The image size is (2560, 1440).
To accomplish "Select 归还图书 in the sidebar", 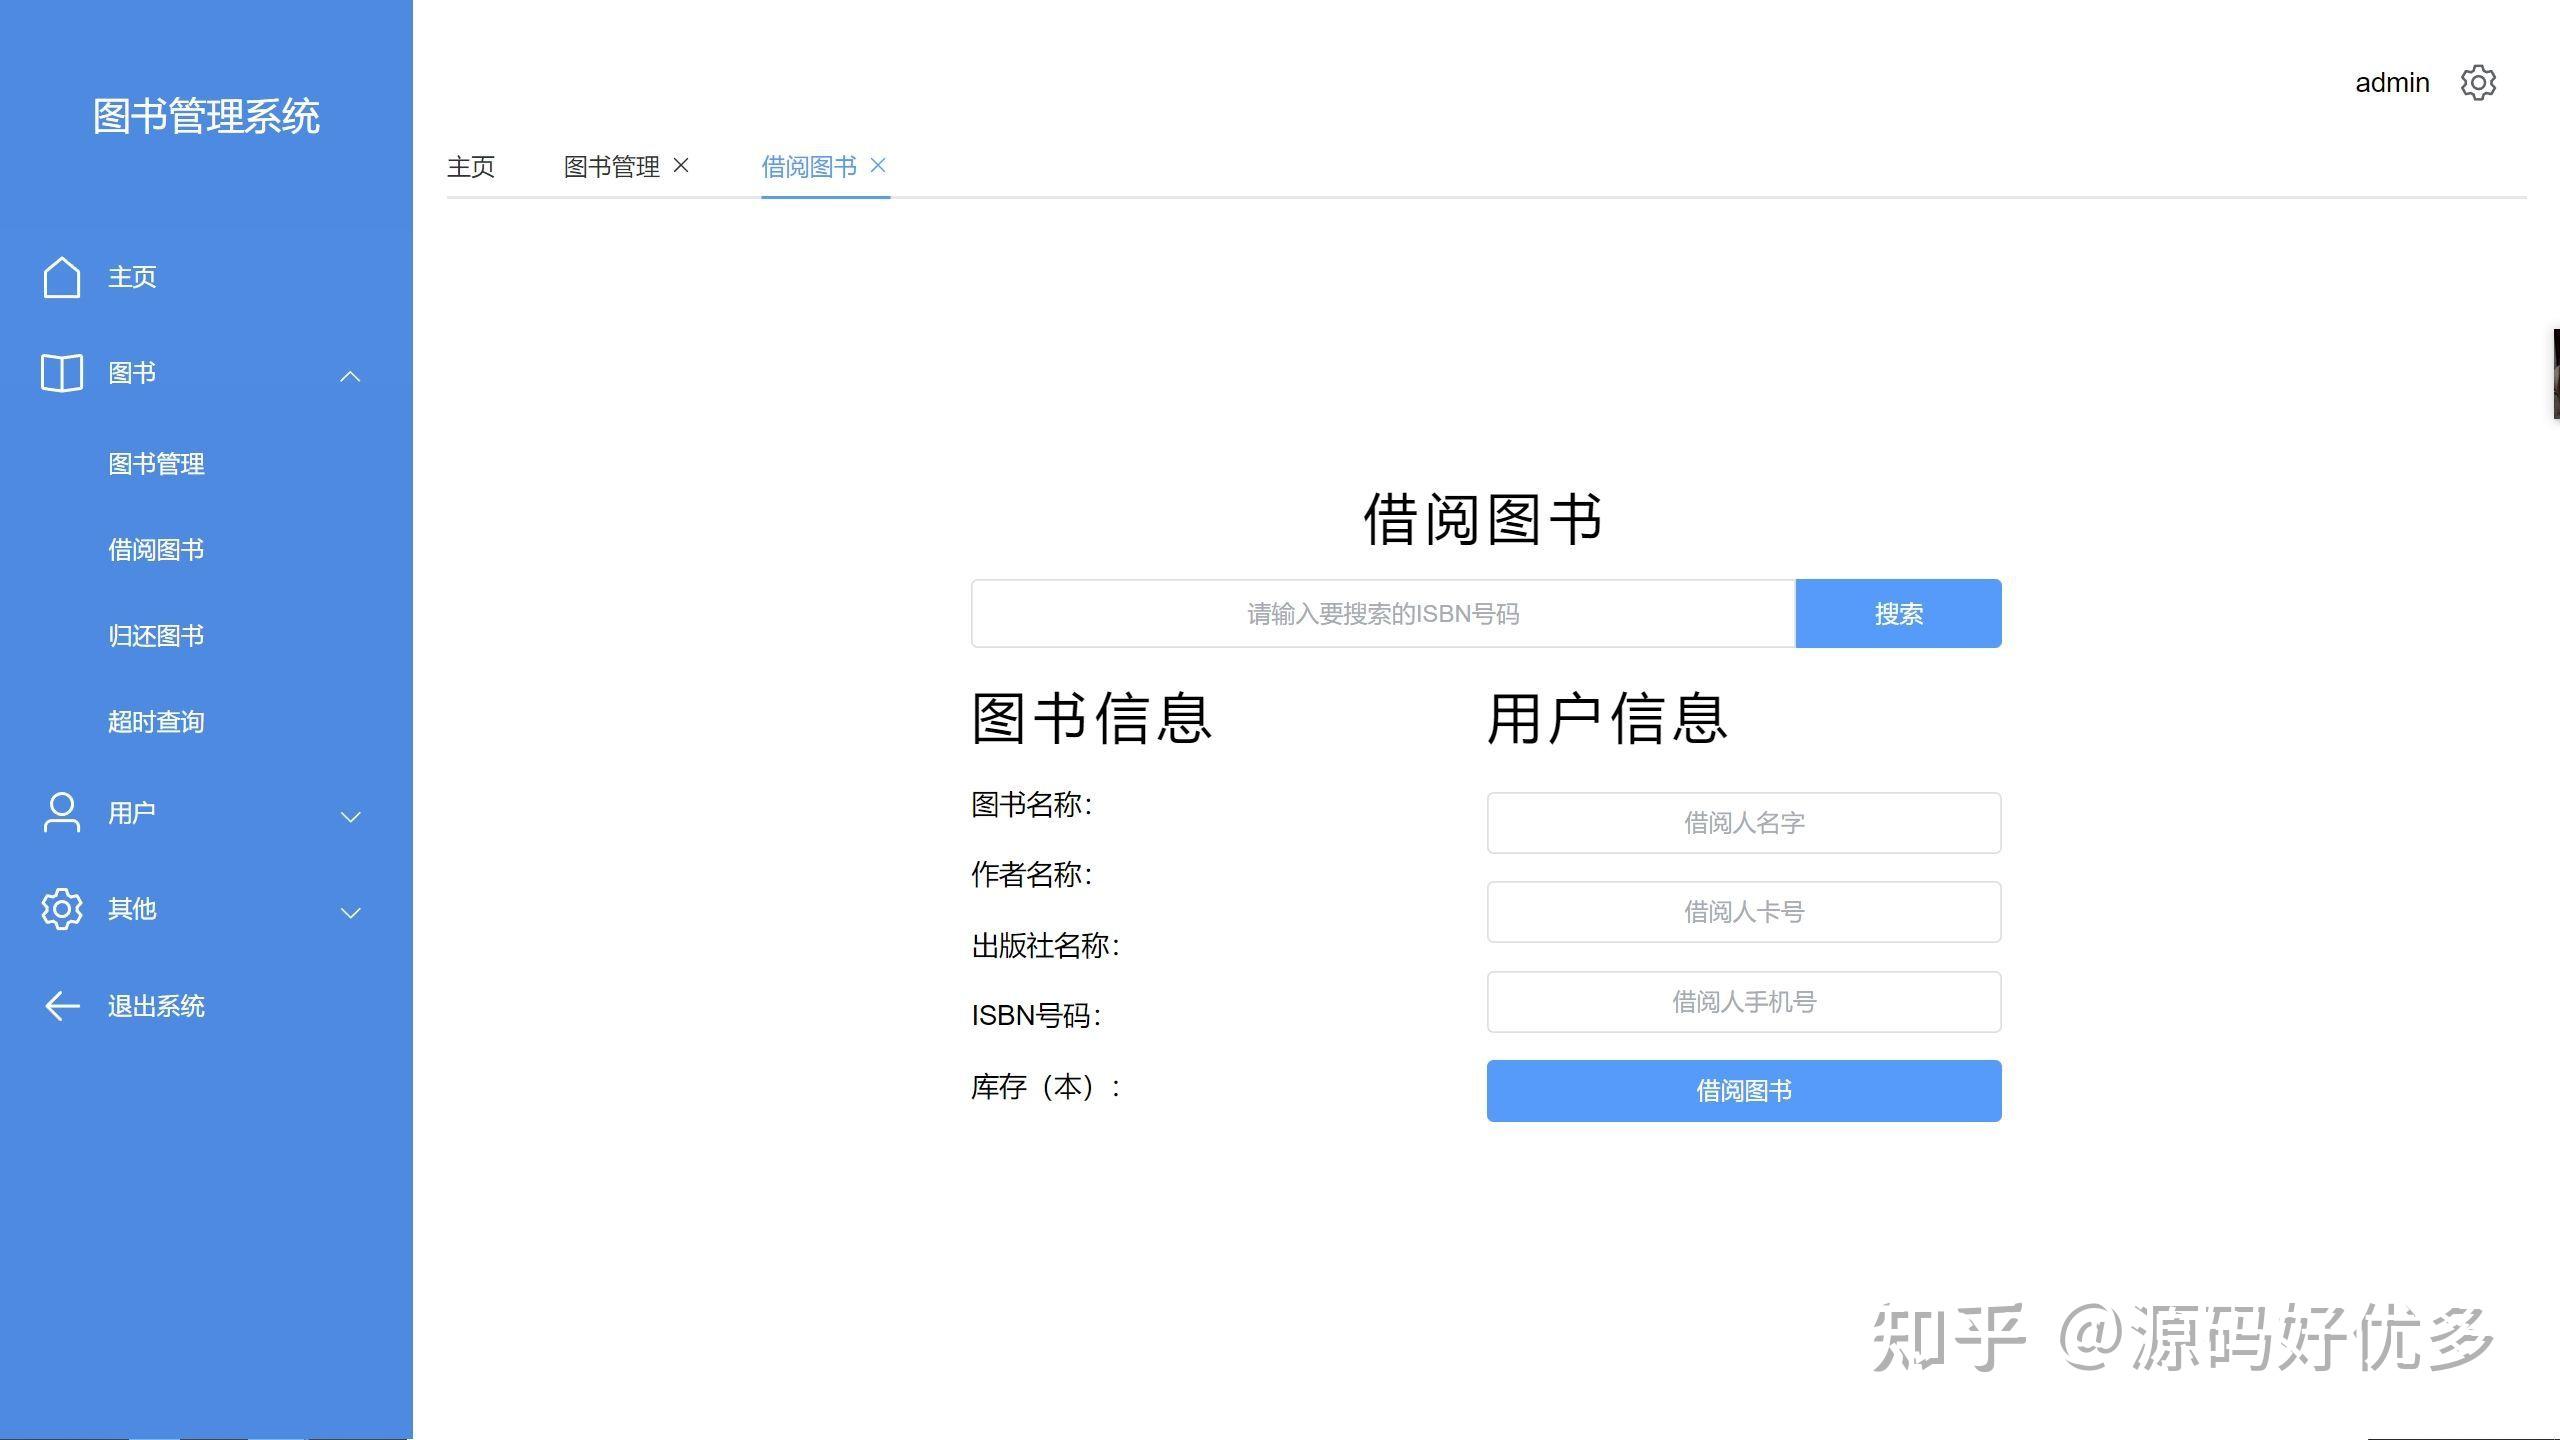I will tap(156, 635).
